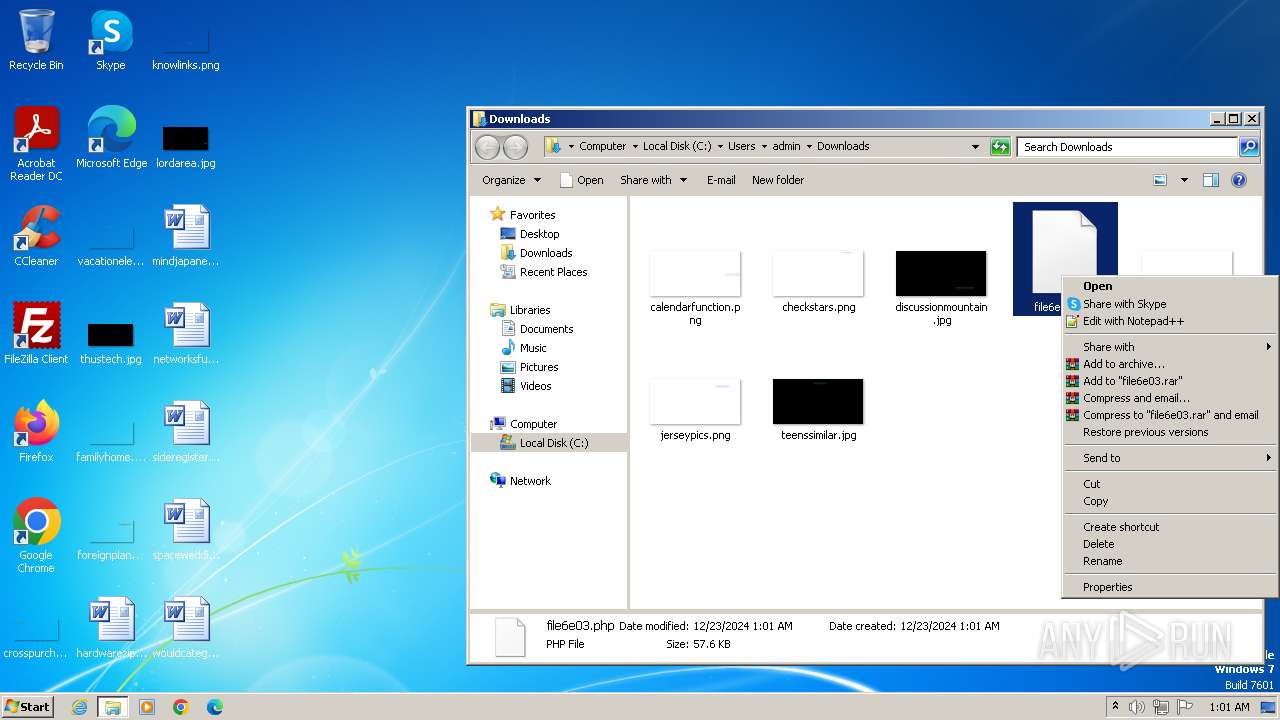Screen dimensions: 1280x720
Task: Open Explorer help icon
Action: [1239, 180]
